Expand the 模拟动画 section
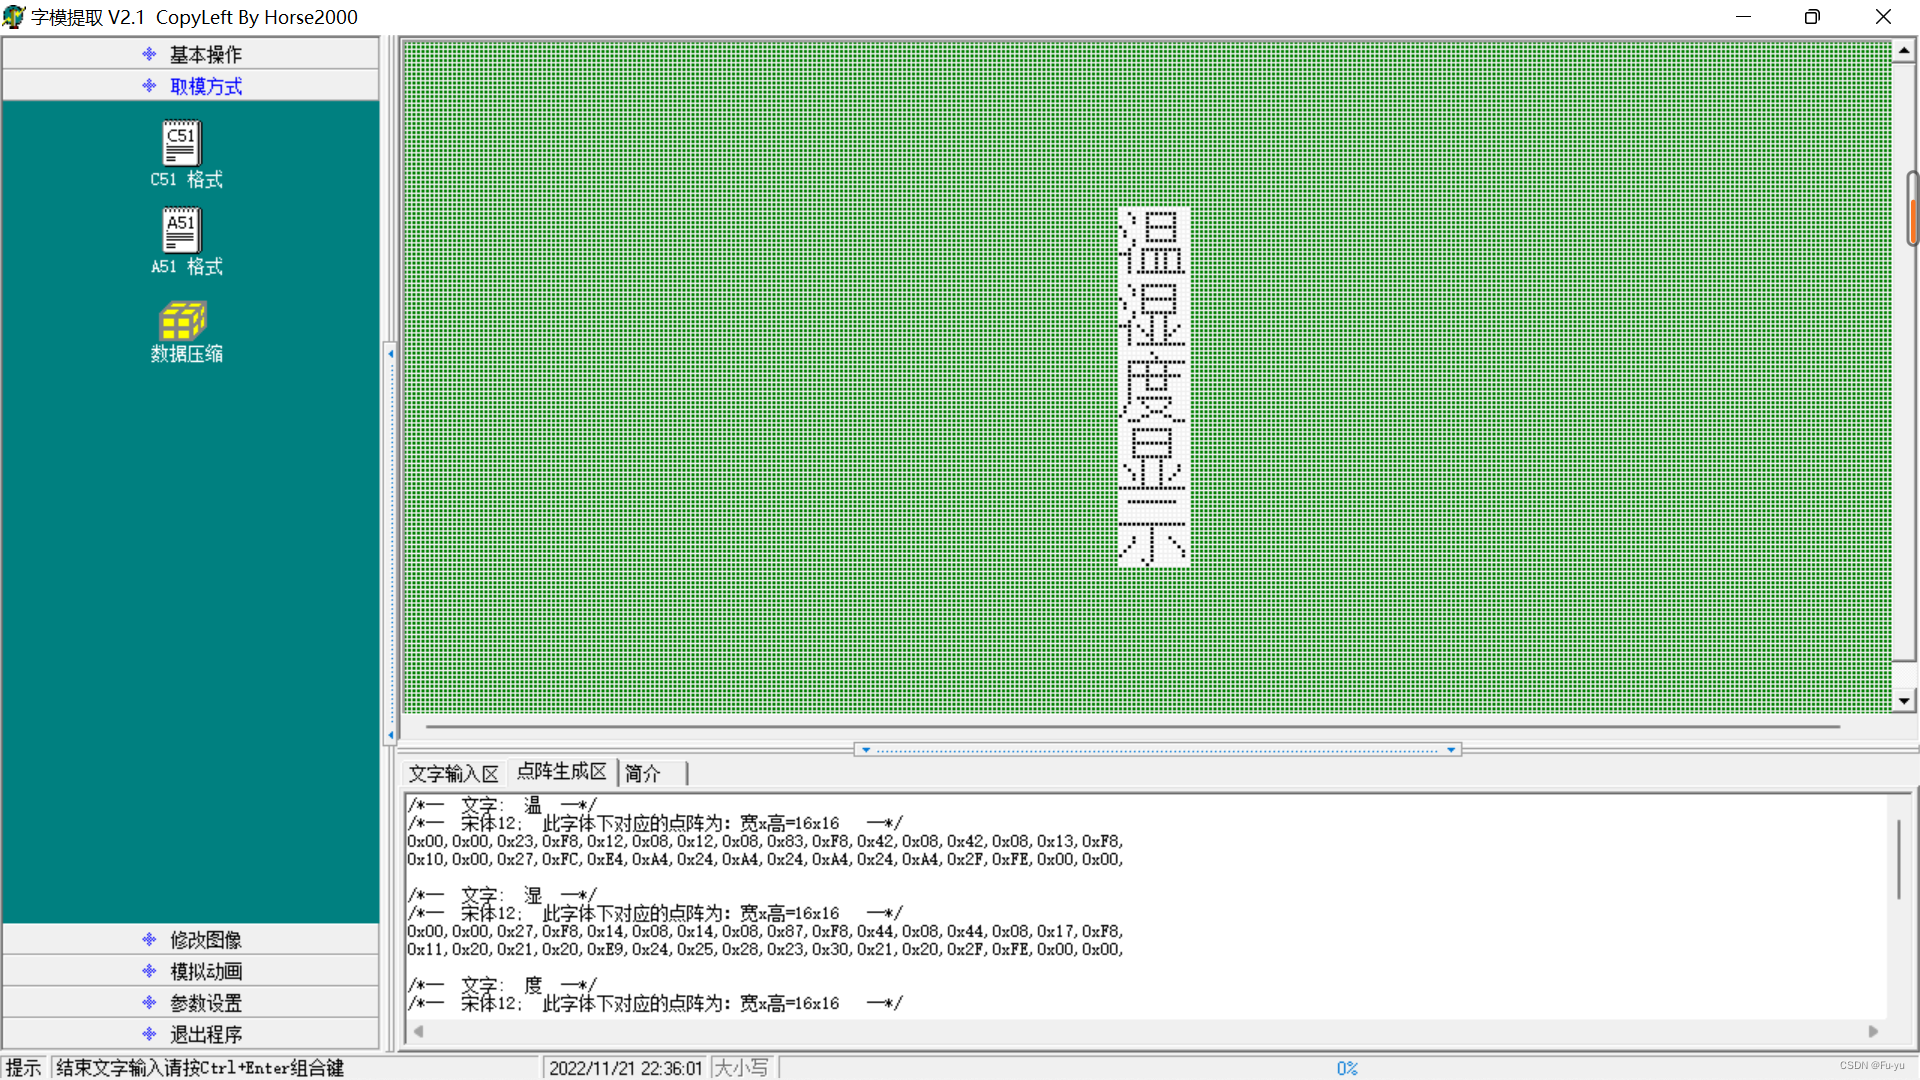The width and height of the screenshot is (1920, 1080). click(x=190, y=971)
